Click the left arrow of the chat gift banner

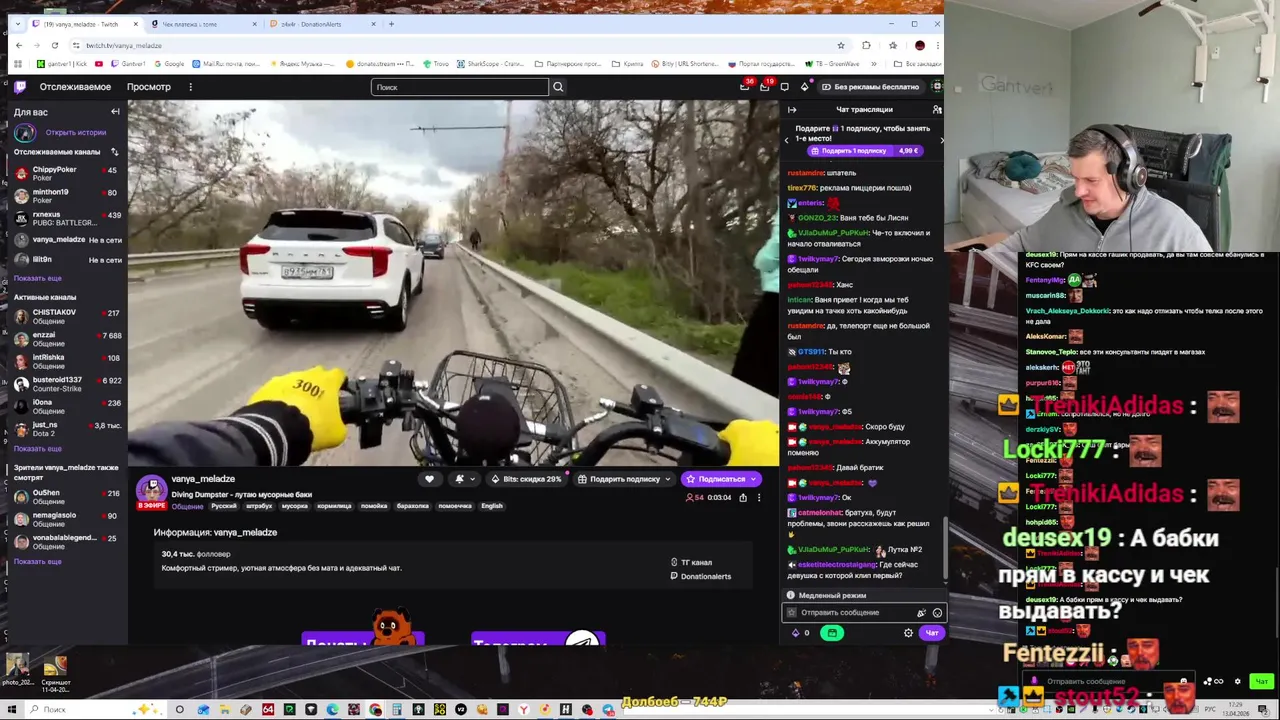tap(786, 140)
